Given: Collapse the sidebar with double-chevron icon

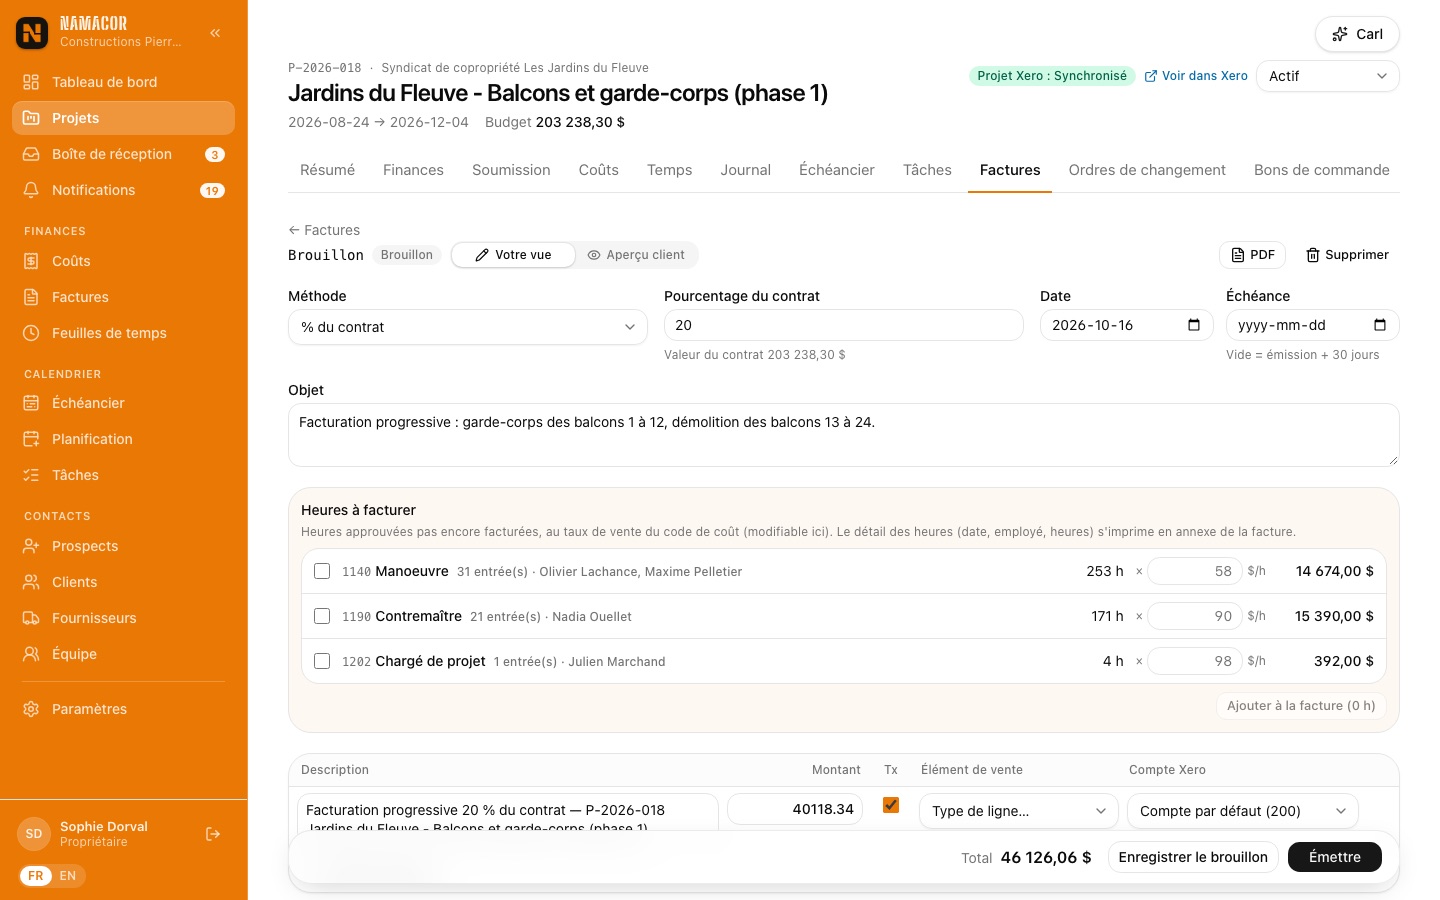Looking at the screenshot, I should pyautogui.click(x=215, y=33).
